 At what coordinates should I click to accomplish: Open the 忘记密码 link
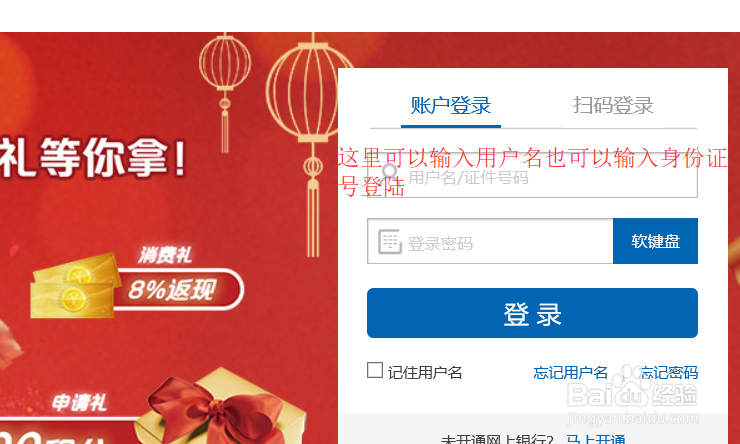point(669,373)
